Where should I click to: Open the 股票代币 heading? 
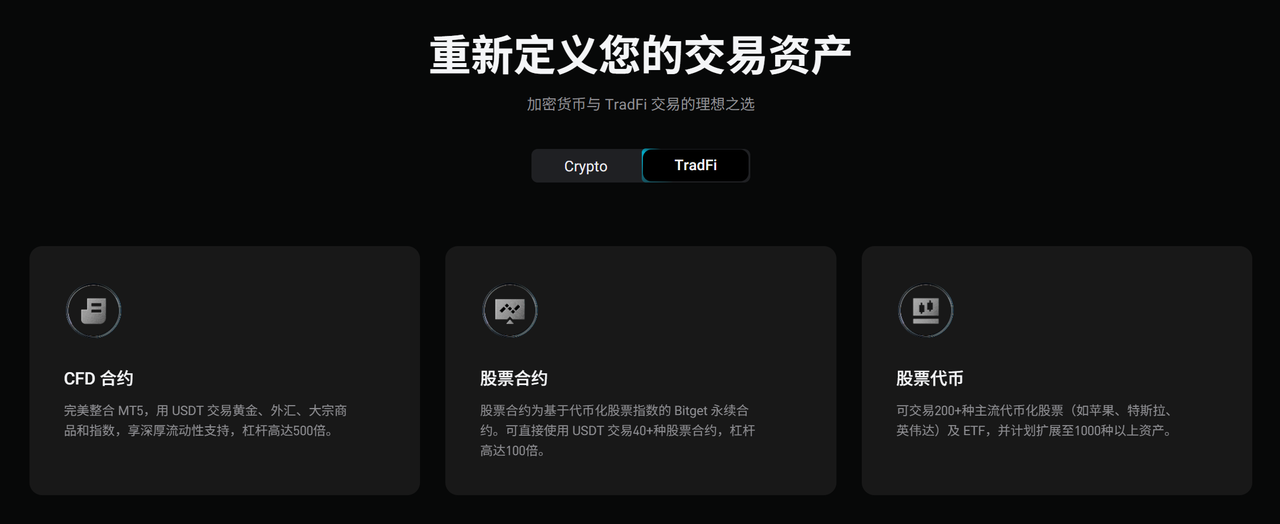click(x=930, y=378)
